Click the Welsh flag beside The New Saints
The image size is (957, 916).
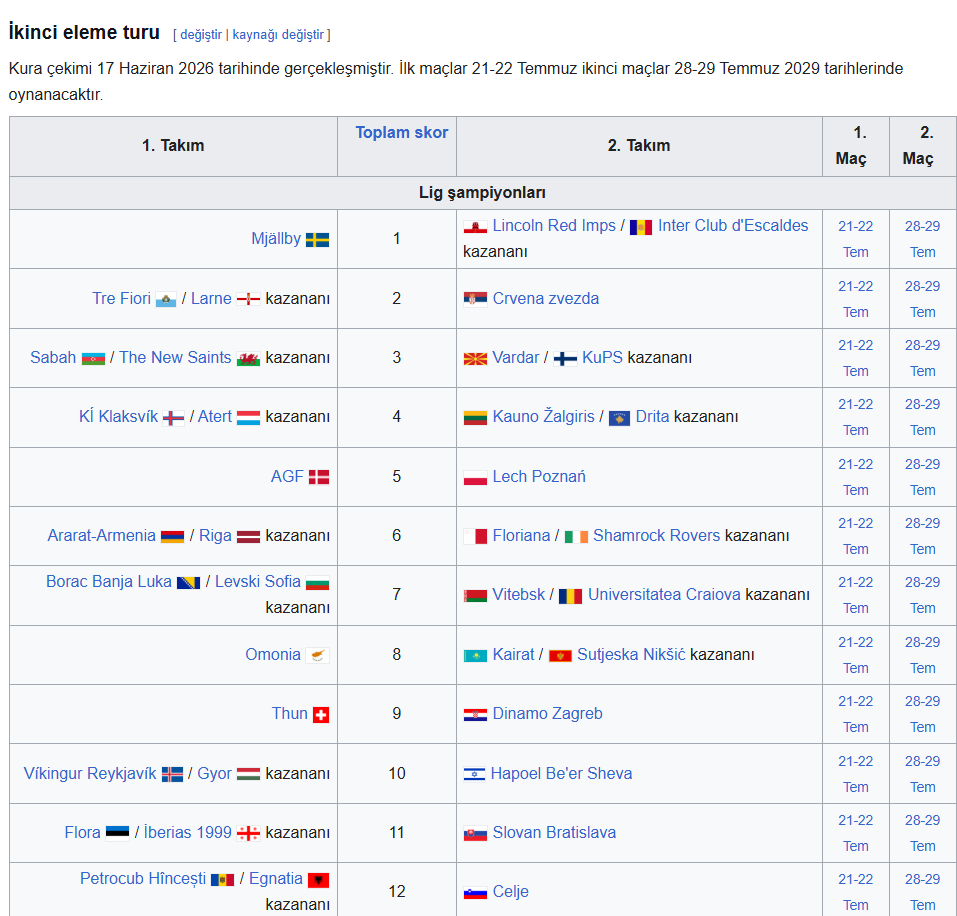click(248, 358)
